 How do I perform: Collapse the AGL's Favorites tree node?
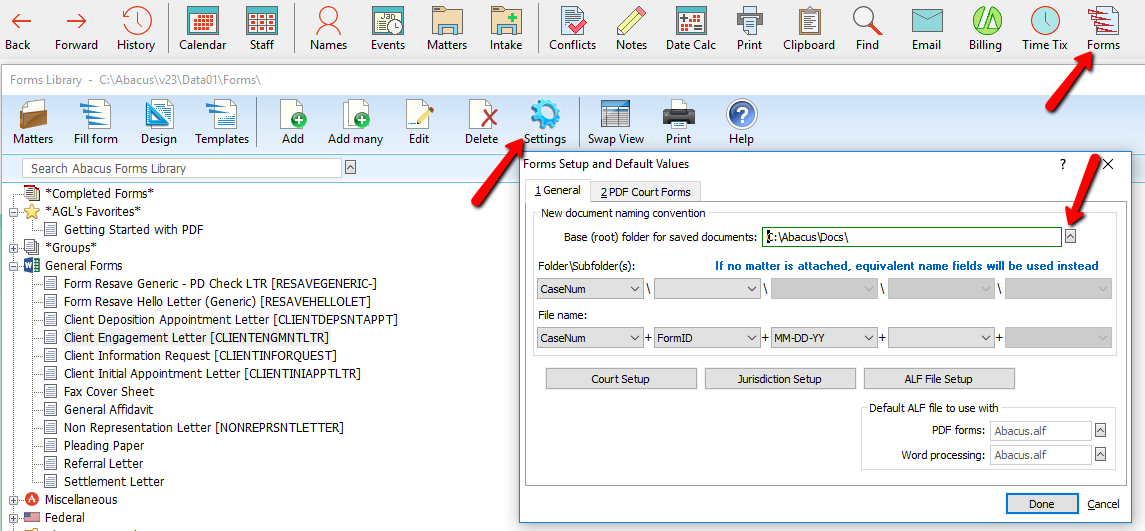(14, 212)
